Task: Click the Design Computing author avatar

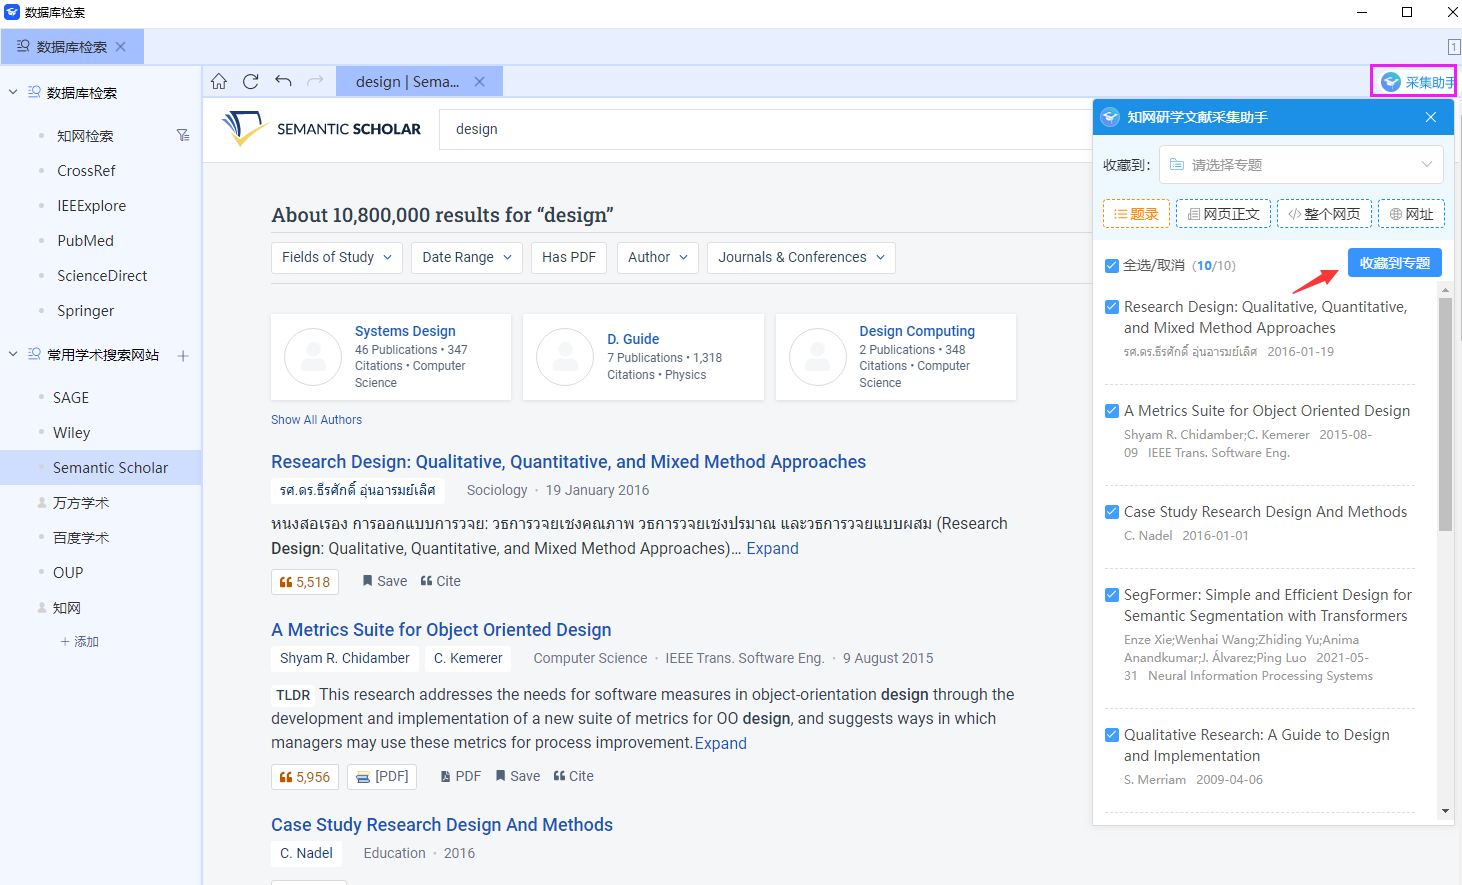Action: tap(818, 357)
